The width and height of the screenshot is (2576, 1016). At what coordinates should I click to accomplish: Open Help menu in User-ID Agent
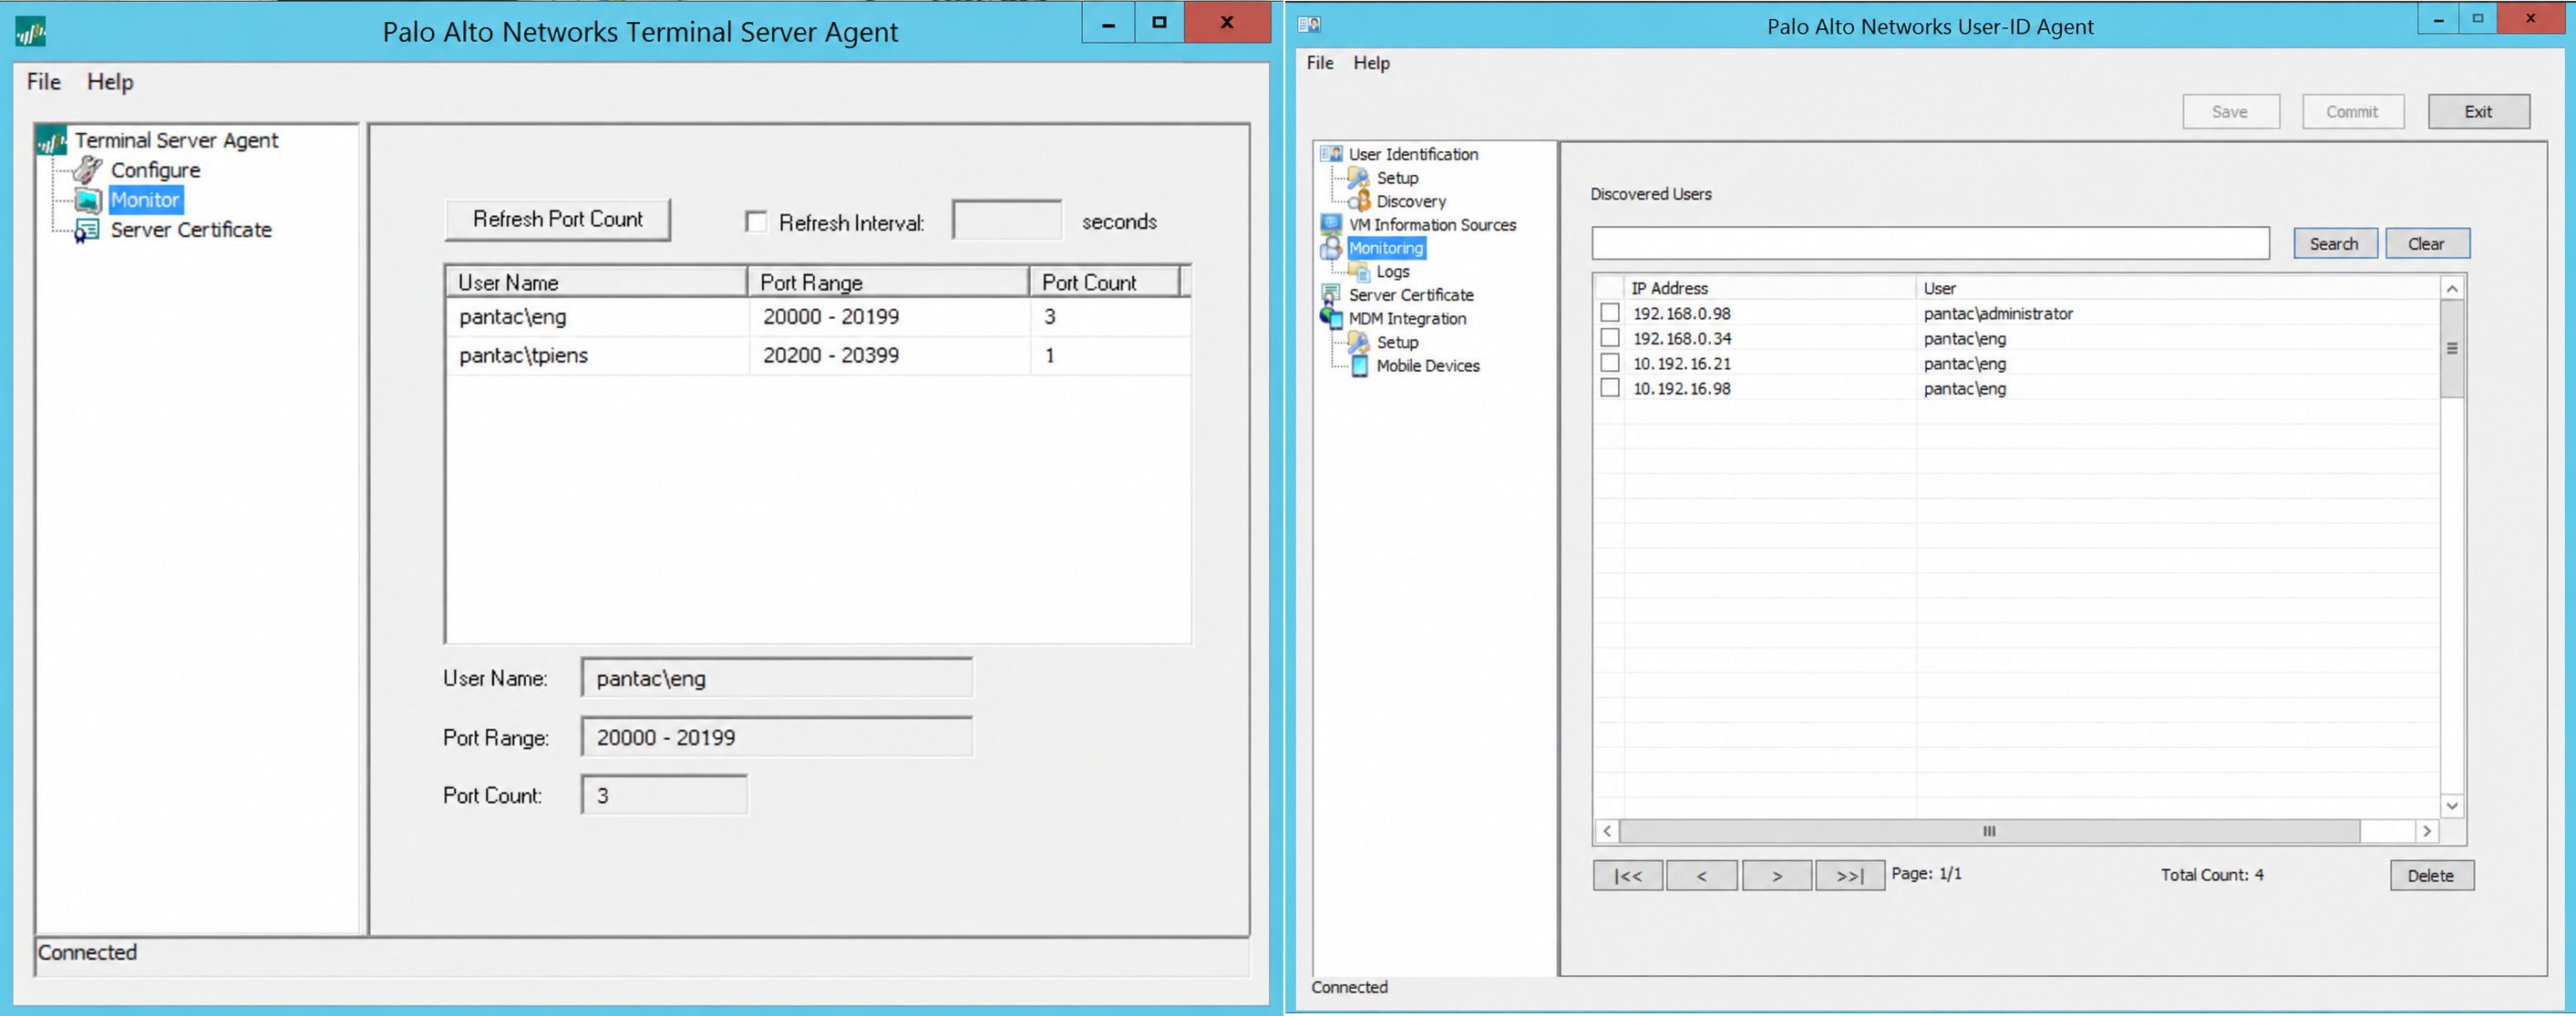point(1372,63)
